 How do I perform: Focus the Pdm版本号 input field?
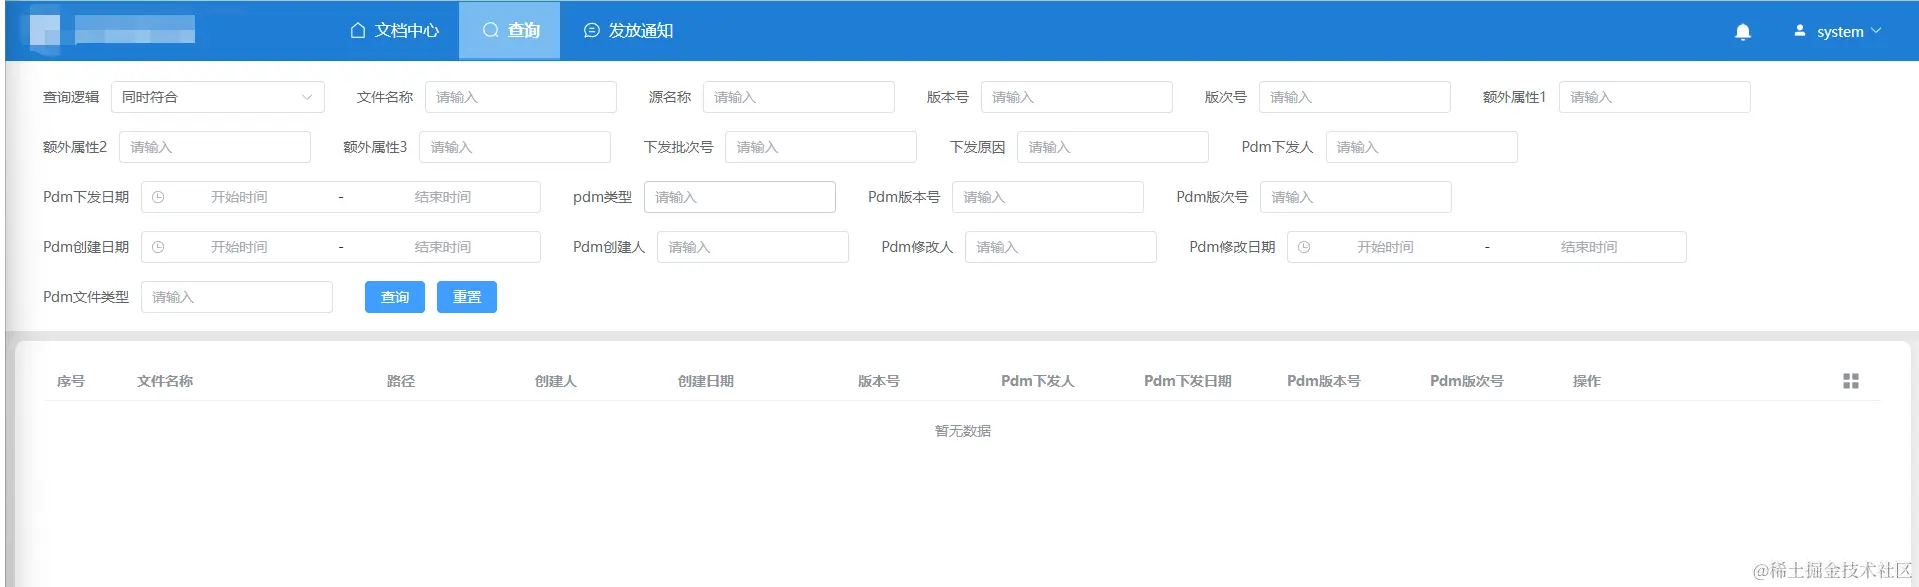1048,197
